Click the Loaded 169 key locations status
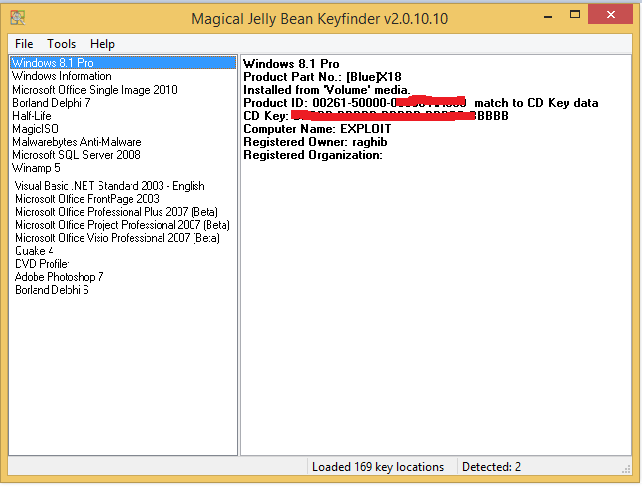642x487 pixels. coord(378,467)
